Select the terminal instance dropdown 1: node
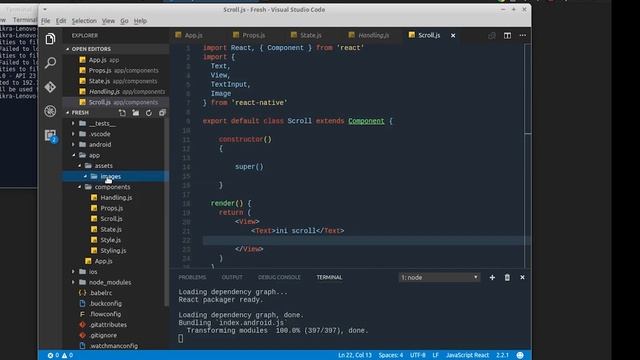640x360 pixels. coord(439,278)
